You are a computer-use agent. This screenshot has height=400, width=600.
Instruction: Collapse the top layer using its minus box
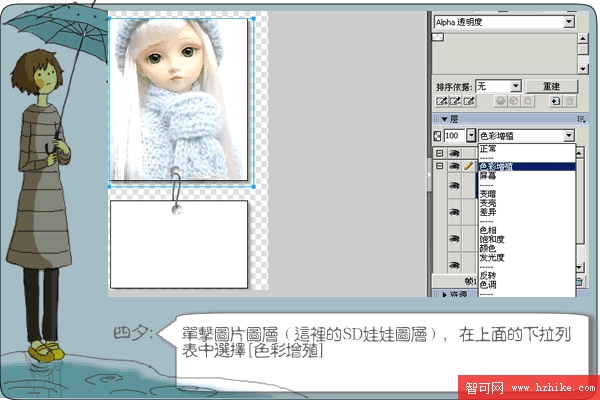438,153
